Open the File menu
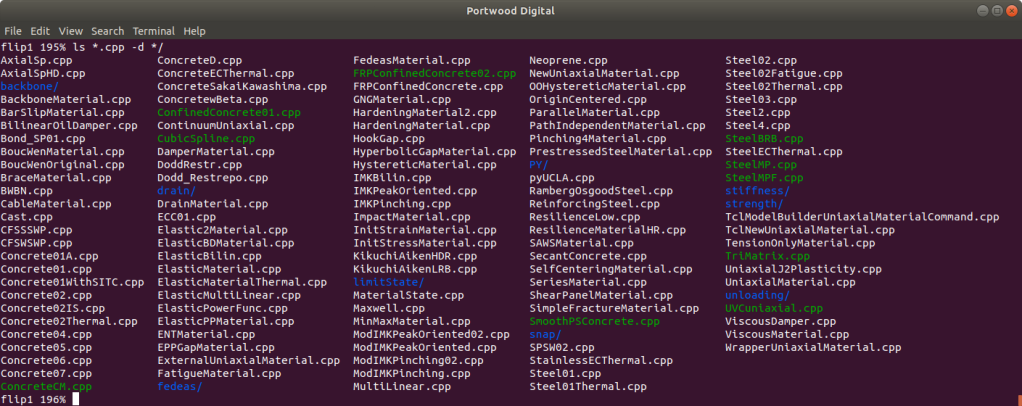 [x=13, y=31]
